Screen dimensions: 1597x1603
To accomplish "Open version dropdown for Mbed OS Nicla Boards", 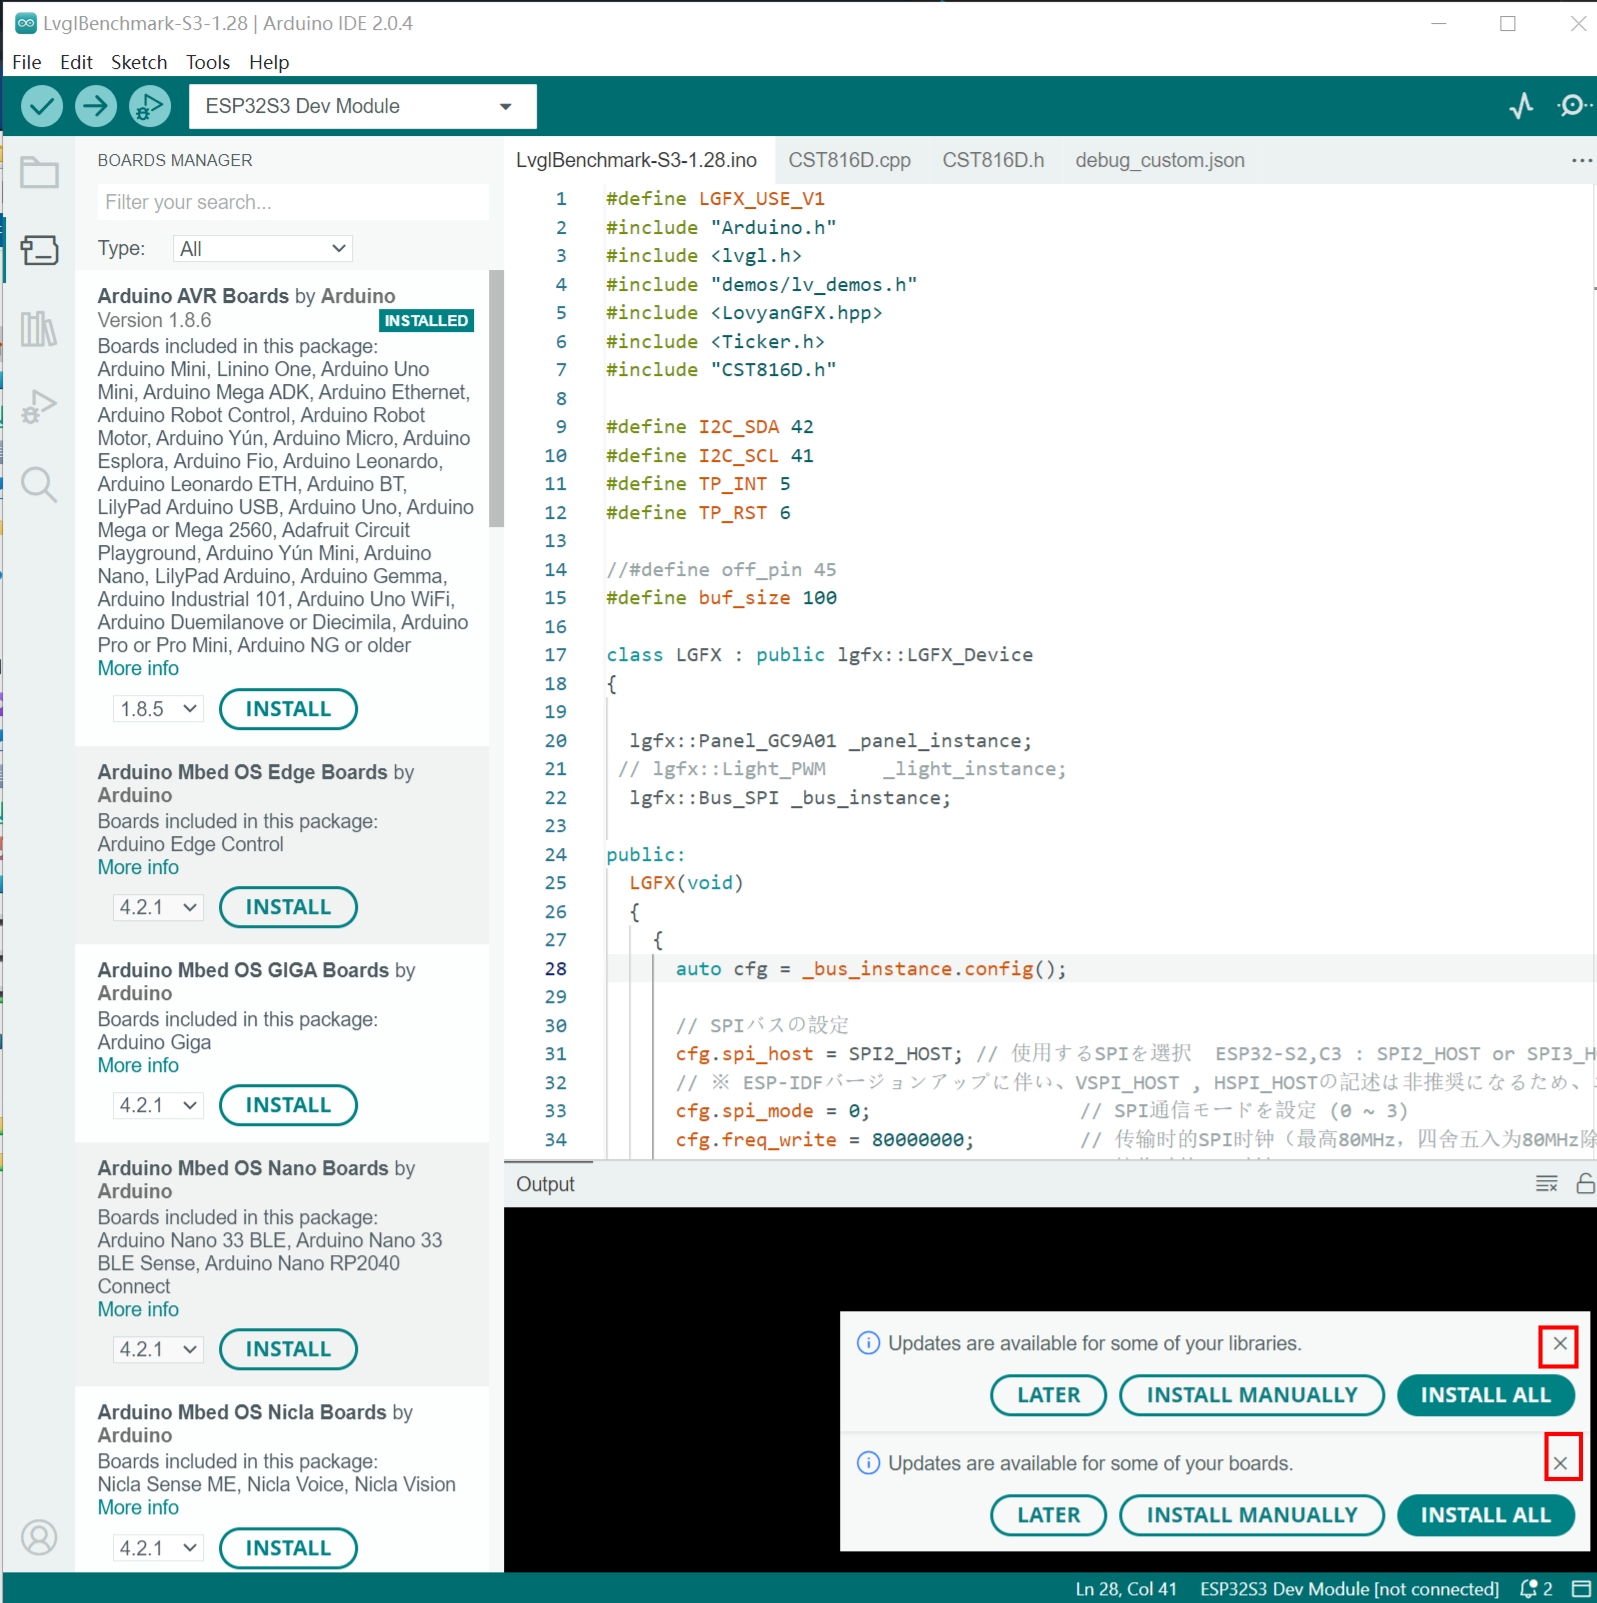I will [x=158, y=1548].
